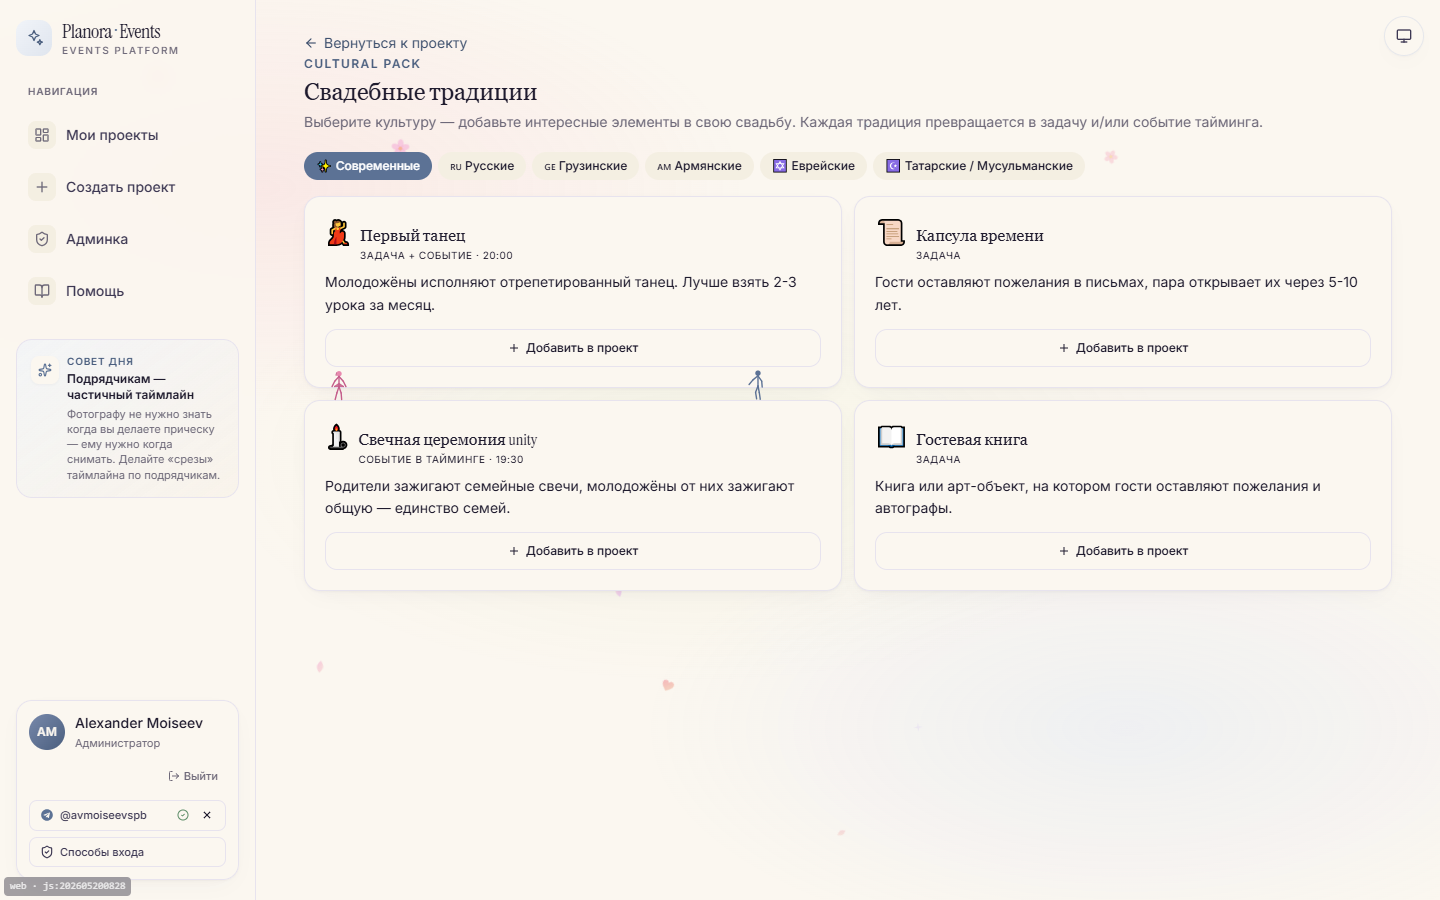Select the Современные culture tab
This screenshot has height=900, width=1440.
[x=368, y=166]
